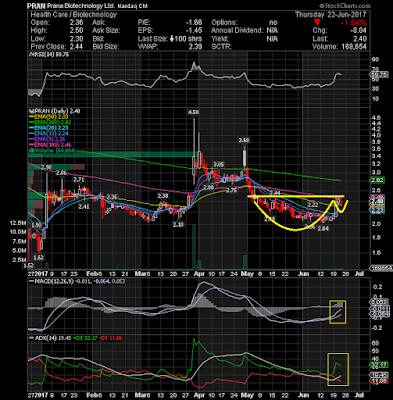
Task: Click the EMA(50) 2.33 legend entry
Action: point(50,117)
